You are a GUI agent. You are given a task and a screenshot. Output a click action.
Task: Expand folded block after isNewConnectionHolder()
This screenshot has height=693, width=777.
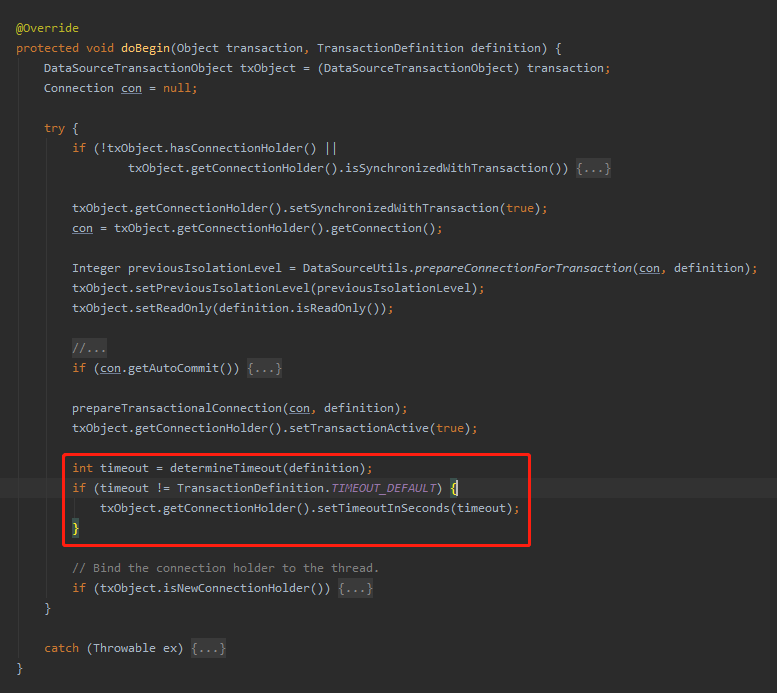(355, 588)
